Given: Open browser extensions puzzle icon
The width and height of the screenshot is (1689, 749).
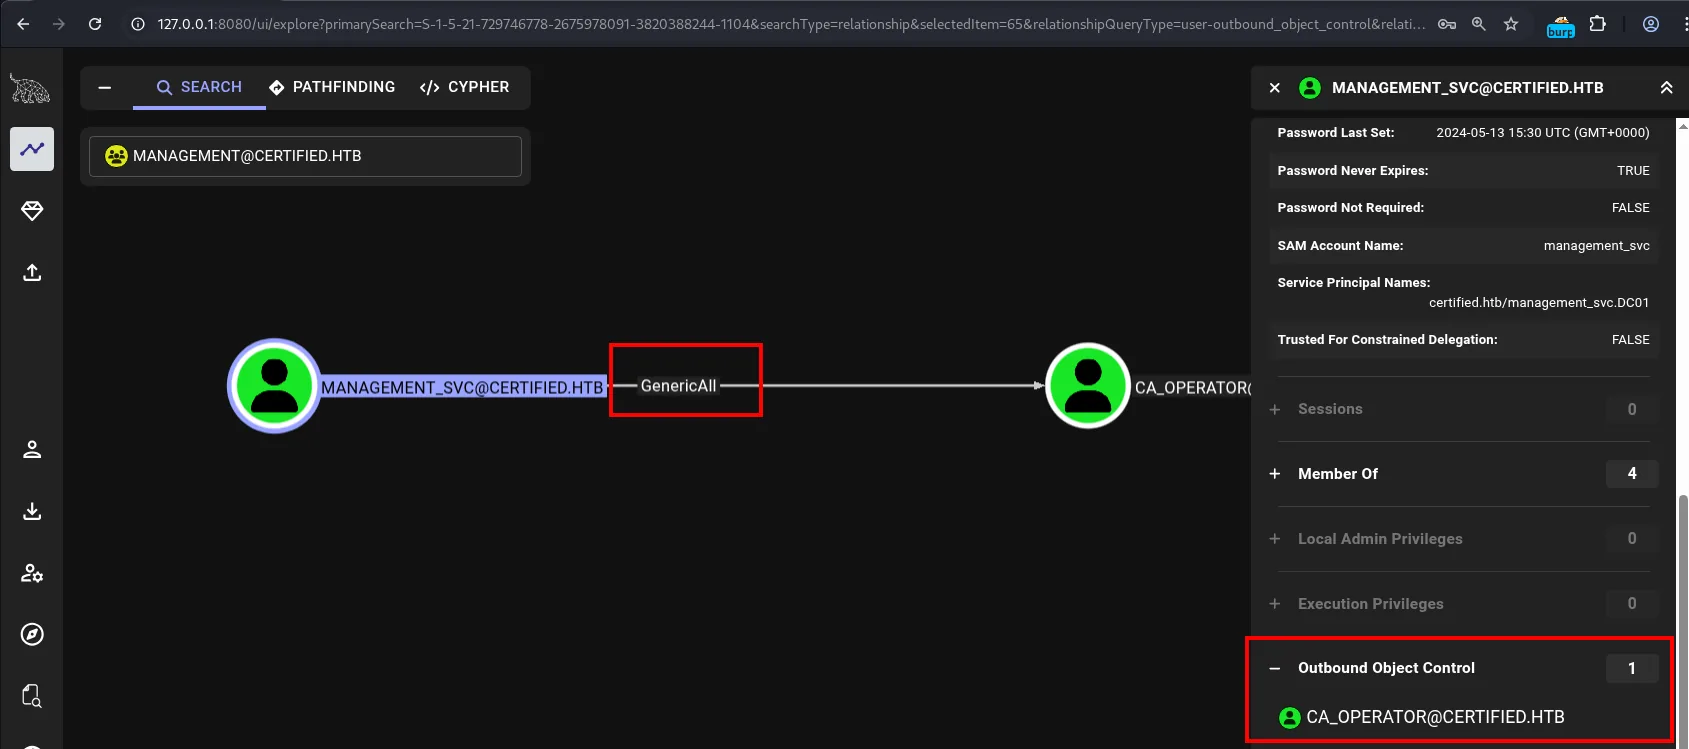Looking at the screenshot, I should click(x=1598, y=23).
